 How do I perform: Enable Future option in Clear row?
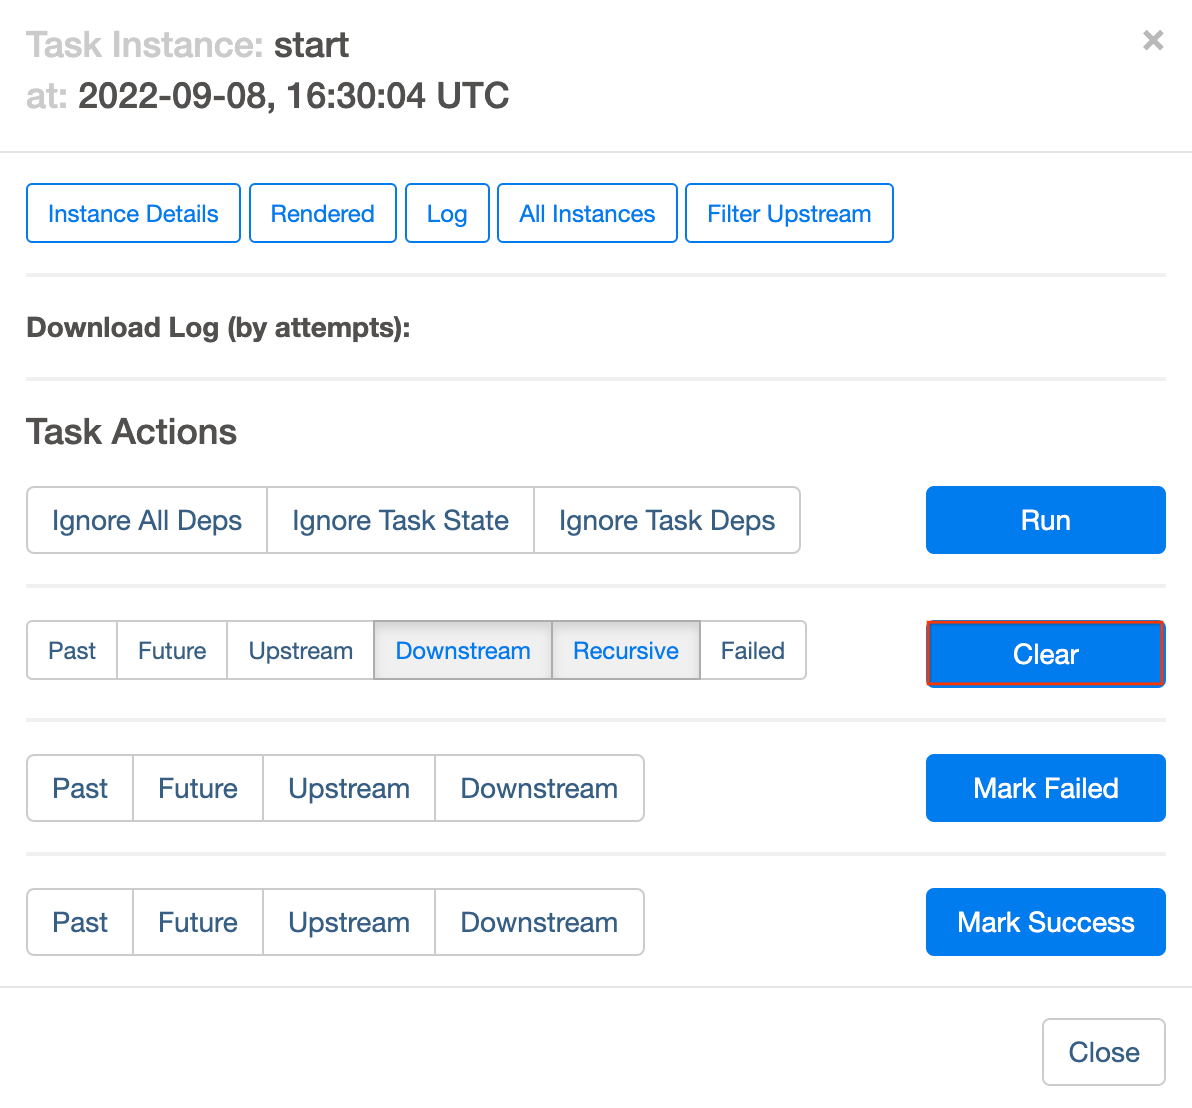tap(172, 651)
